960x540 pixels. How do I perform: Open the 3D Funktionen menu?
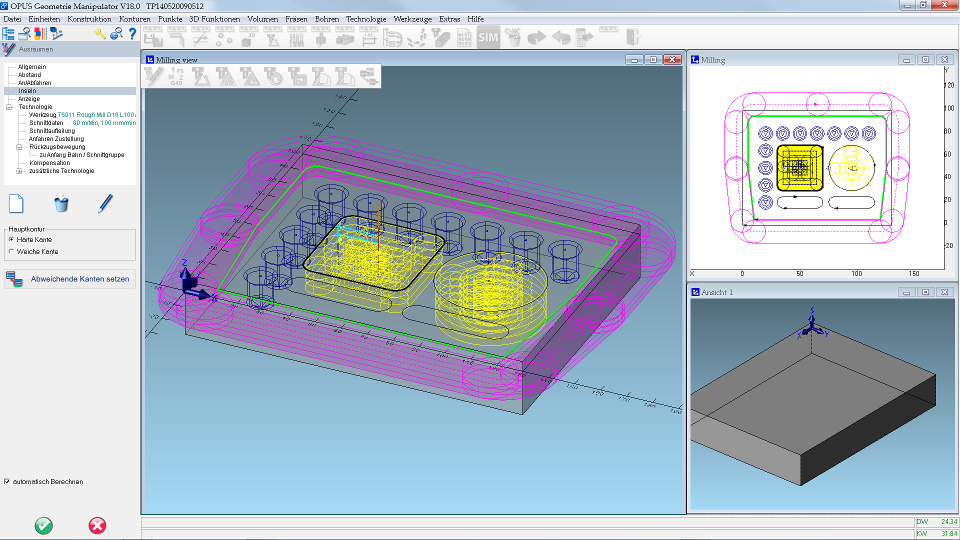[x=214, y=19]
